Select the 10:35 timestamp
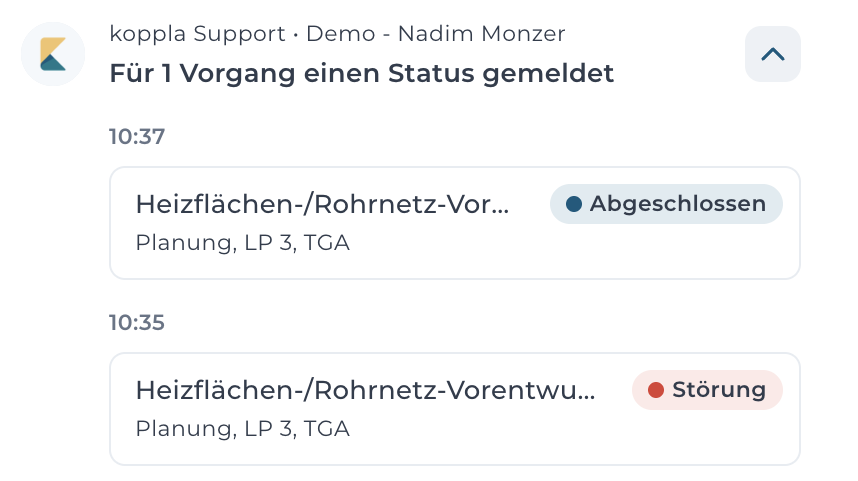Image resolution: width=858 pixels, height=481 pixels. (137, 323)
